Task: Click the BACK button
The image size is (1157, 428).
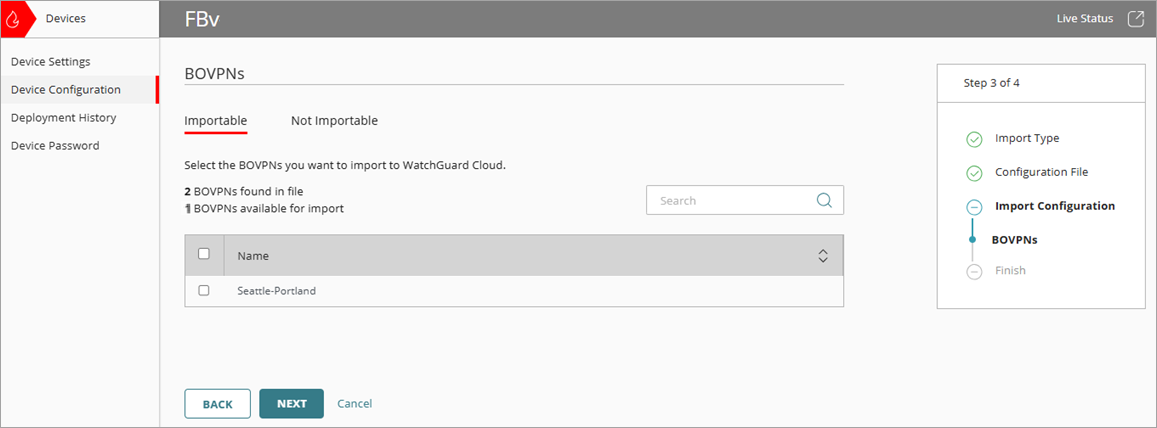Action: click(218, 404)
